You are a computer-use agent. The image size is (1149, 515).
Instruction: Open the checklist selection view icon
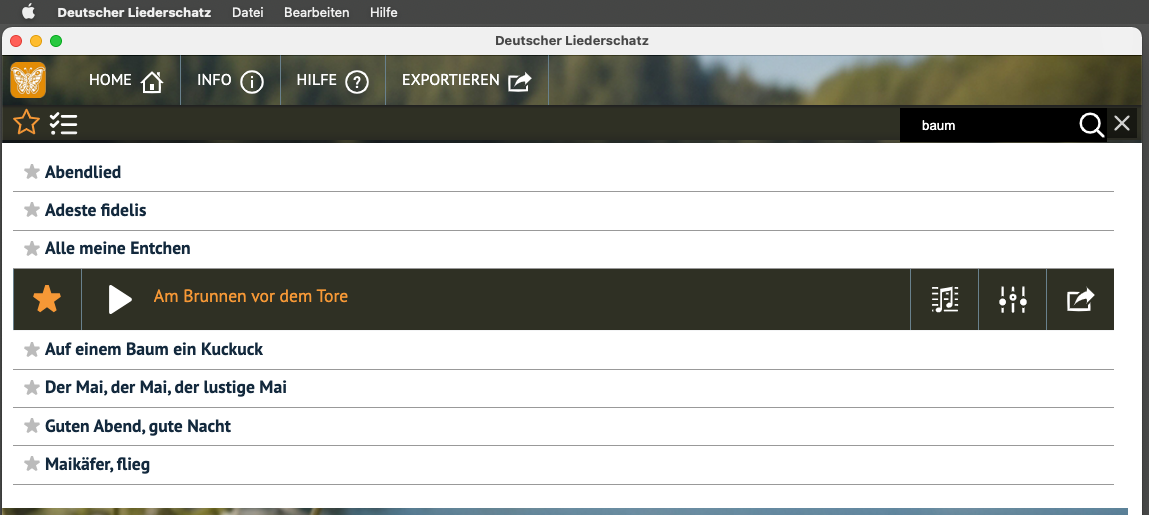pos(64,124)
